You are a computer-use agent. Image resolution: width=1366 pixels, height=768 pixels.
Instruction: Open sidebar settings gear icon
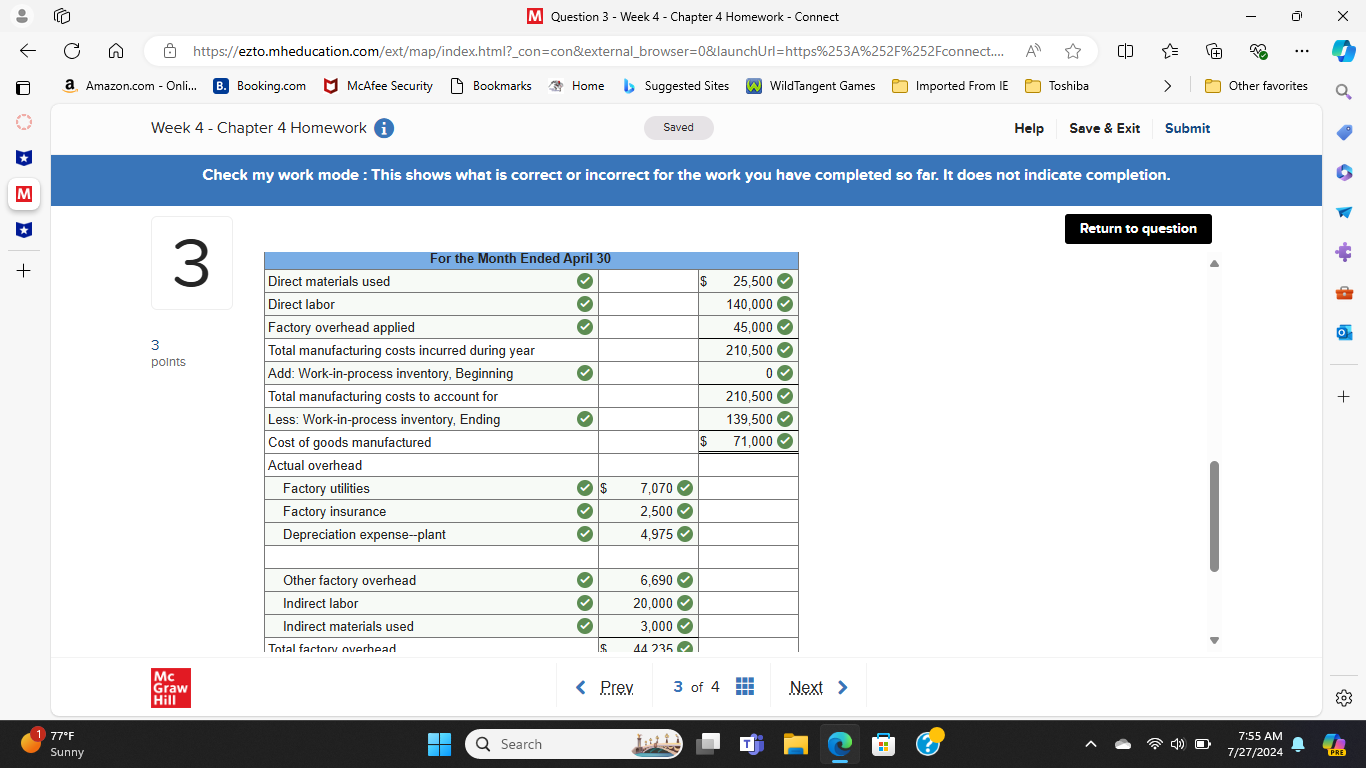pos(1344,697)
